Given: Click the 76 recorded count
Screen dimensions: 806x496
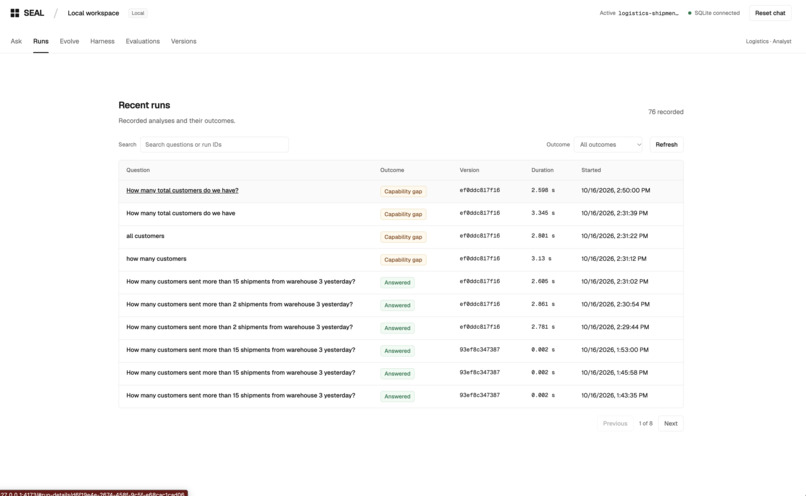Looking at the screenshot, I should [x=666, y=112].
